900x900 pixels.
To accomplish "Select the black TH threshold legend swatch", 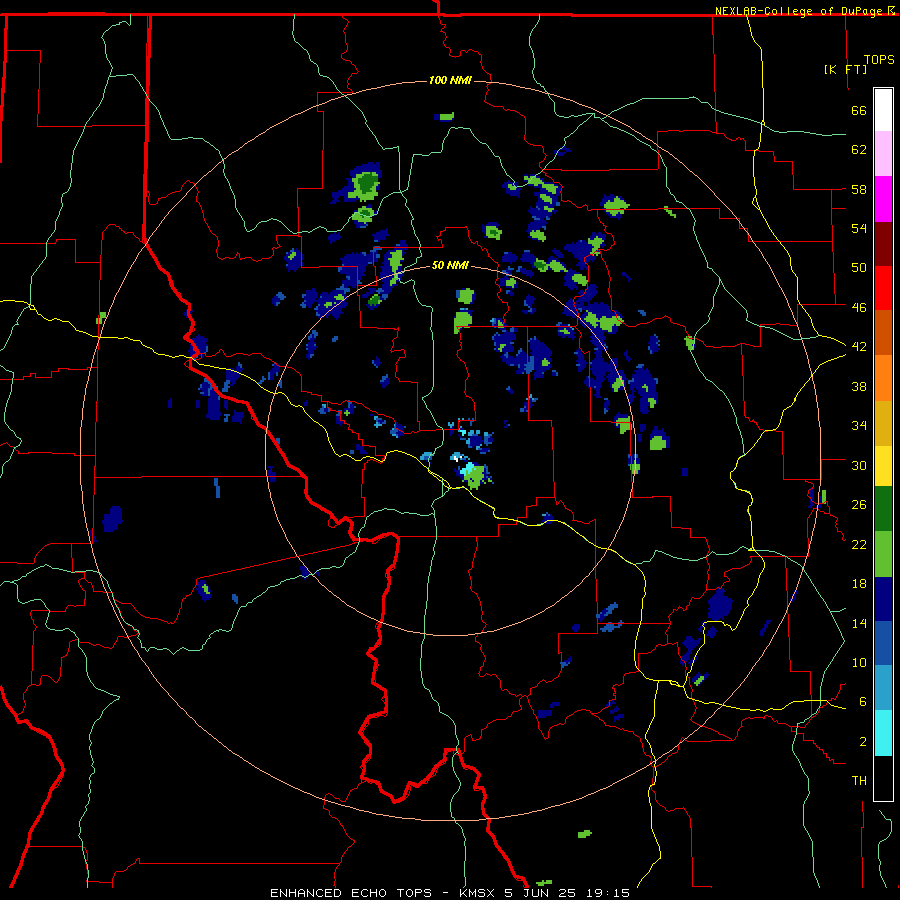I will tap(883, 778).
